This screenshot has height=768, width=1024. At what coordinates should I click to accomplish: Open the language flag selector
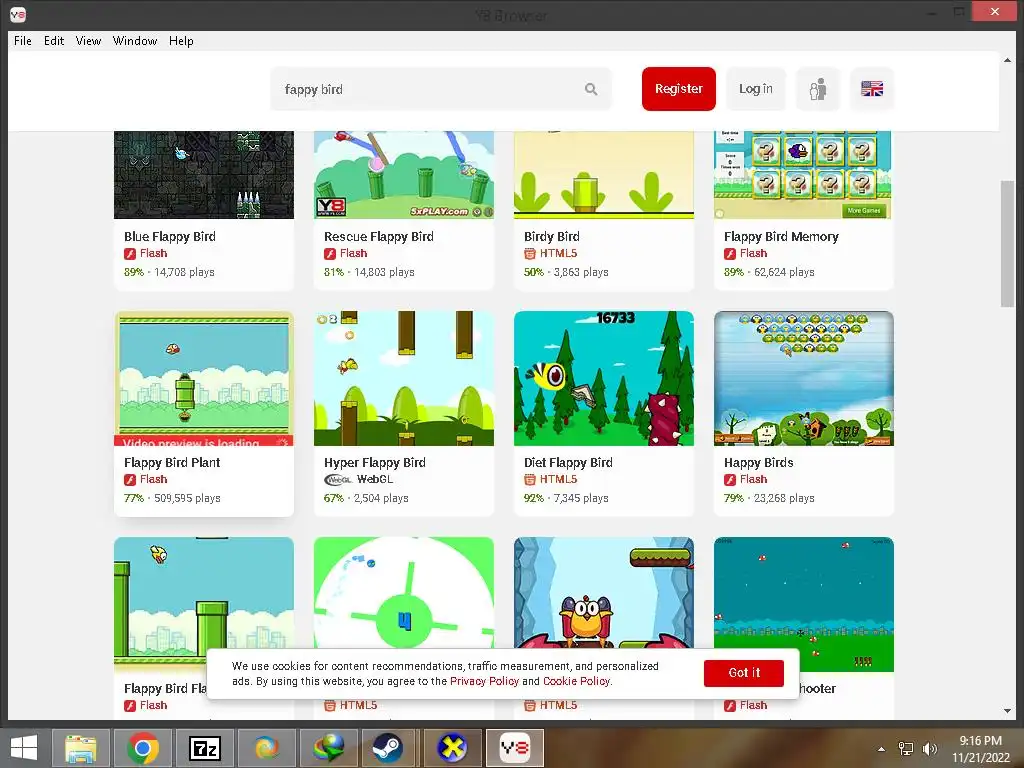point(872,89)
